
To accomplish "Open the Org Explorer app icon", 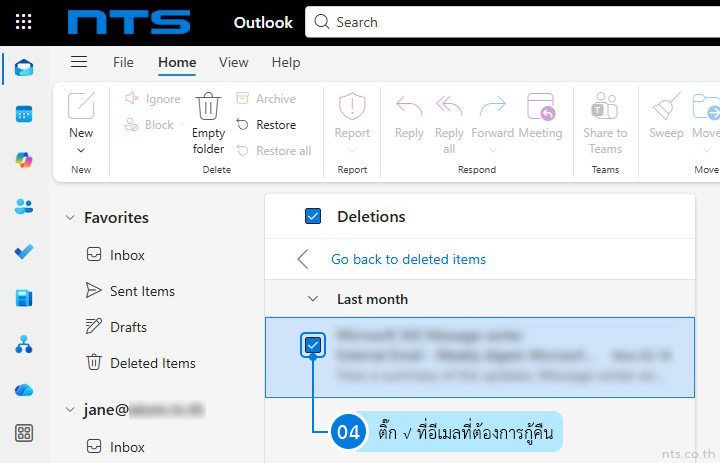I will click(x=24, y=344).
